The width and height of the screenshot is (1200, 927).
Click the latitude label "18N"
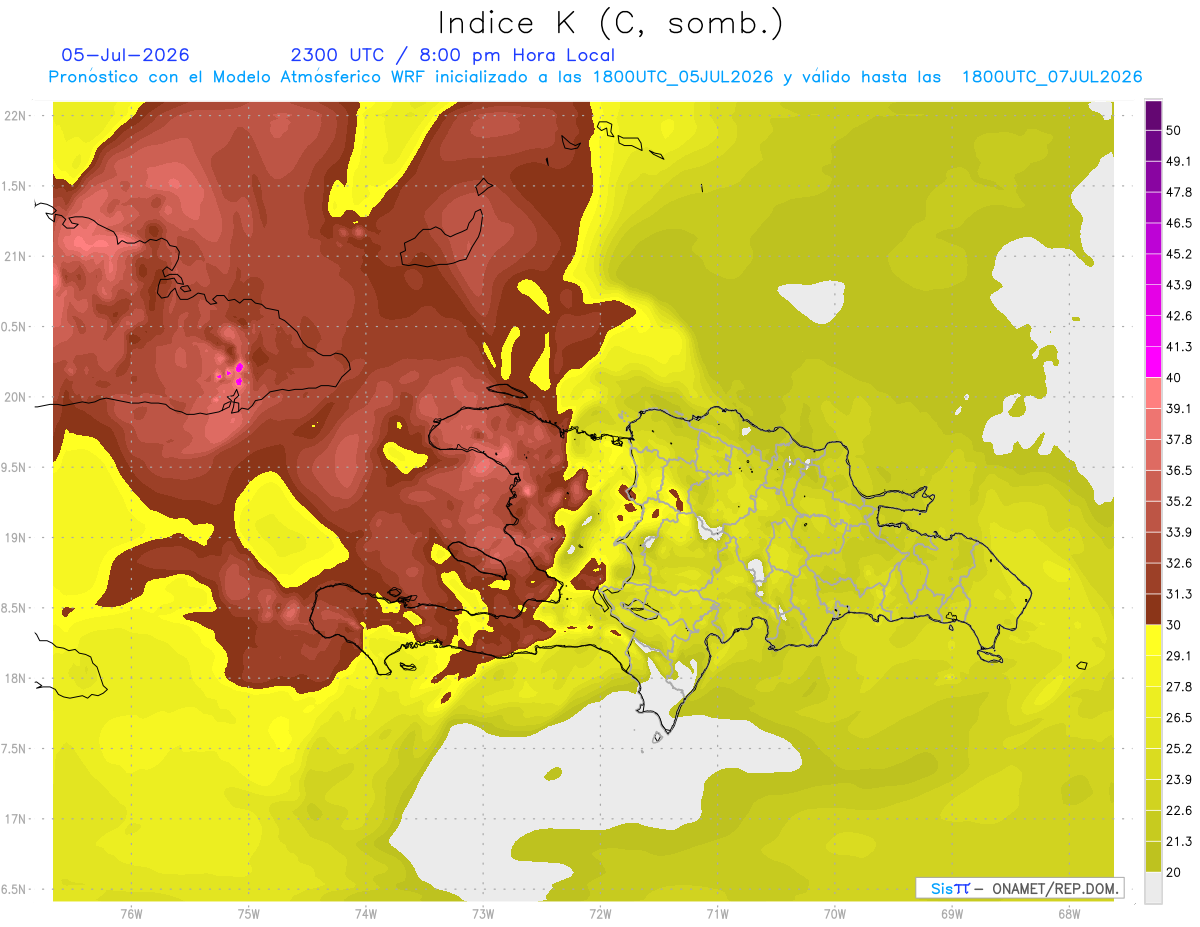pos(16,678)
